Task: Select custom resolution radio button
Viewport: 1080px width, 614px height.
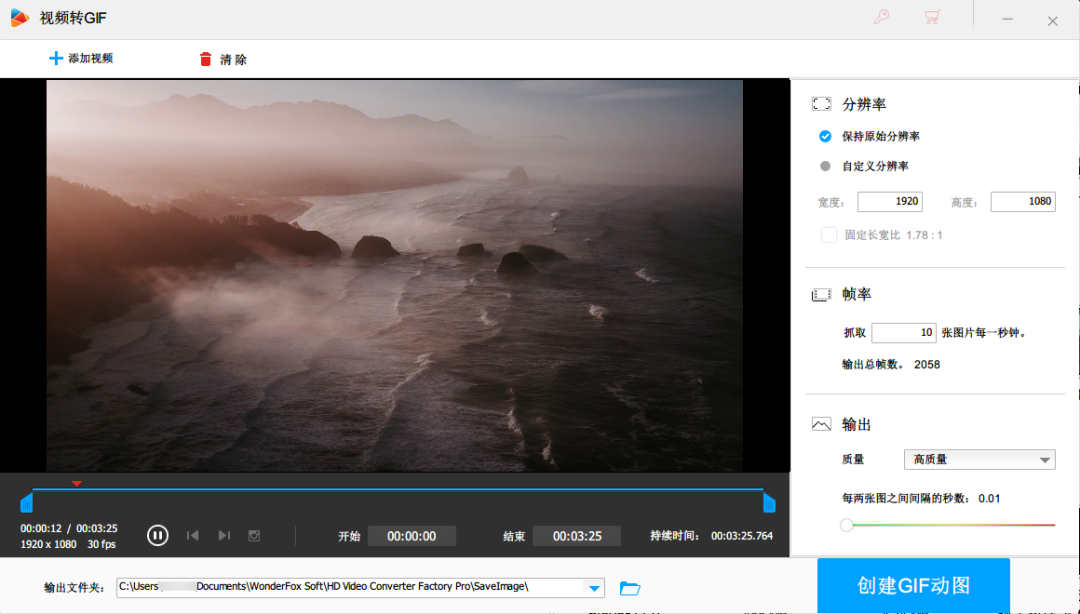Action: 825,166
